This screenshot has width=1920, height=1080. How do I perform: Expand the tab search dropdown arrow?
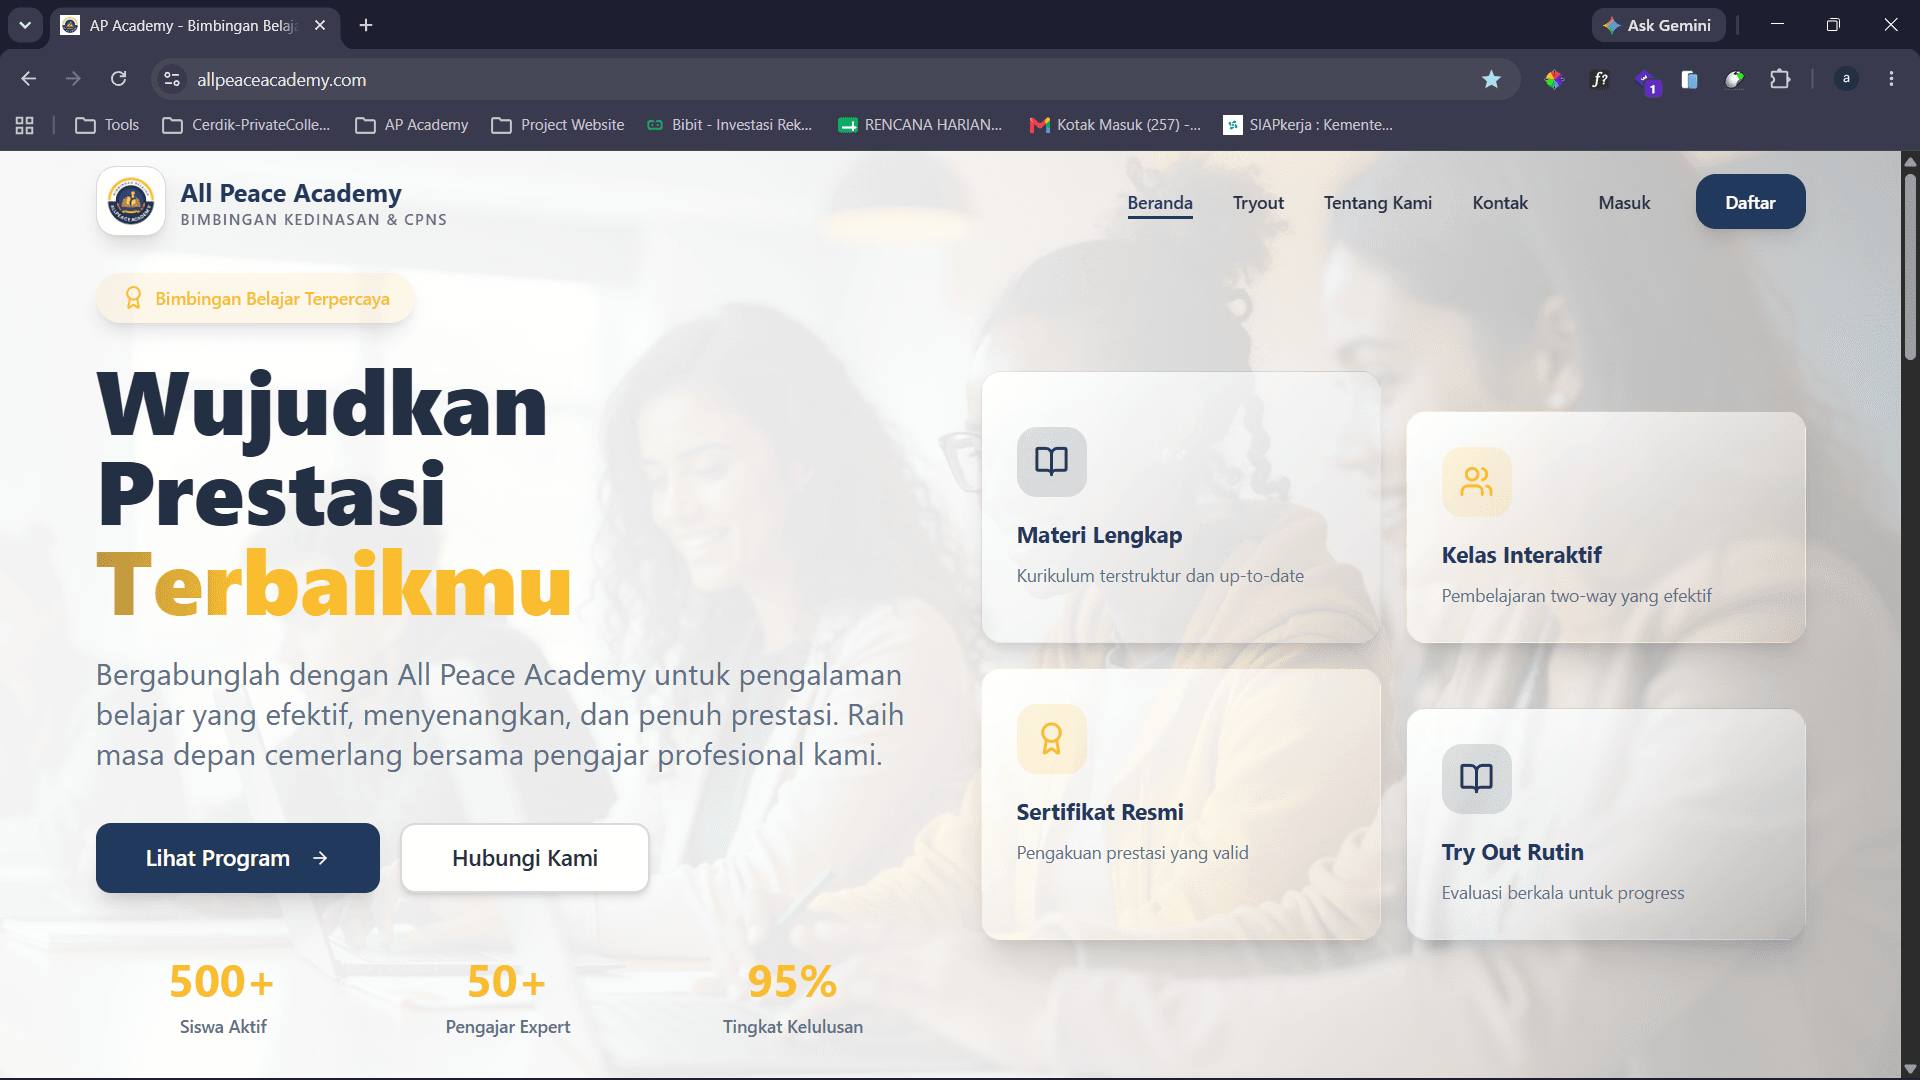click(x=25, y=25)
